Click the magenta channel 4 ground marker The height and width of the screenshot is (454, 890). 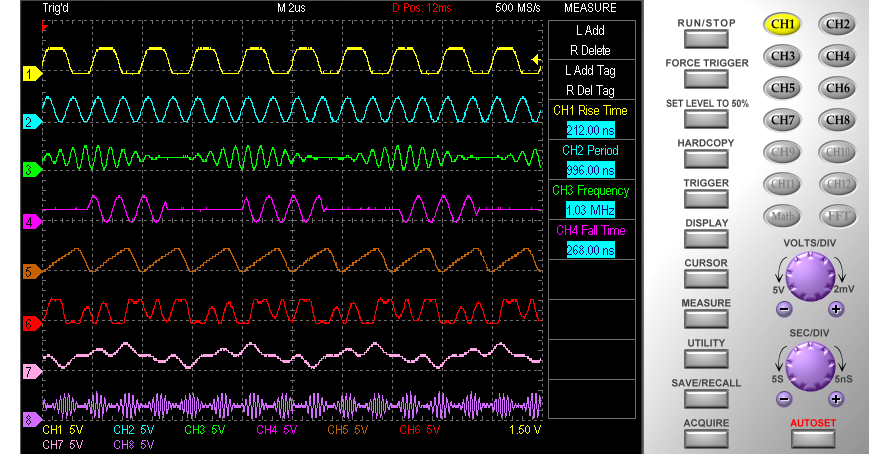(x=32, y=222)
